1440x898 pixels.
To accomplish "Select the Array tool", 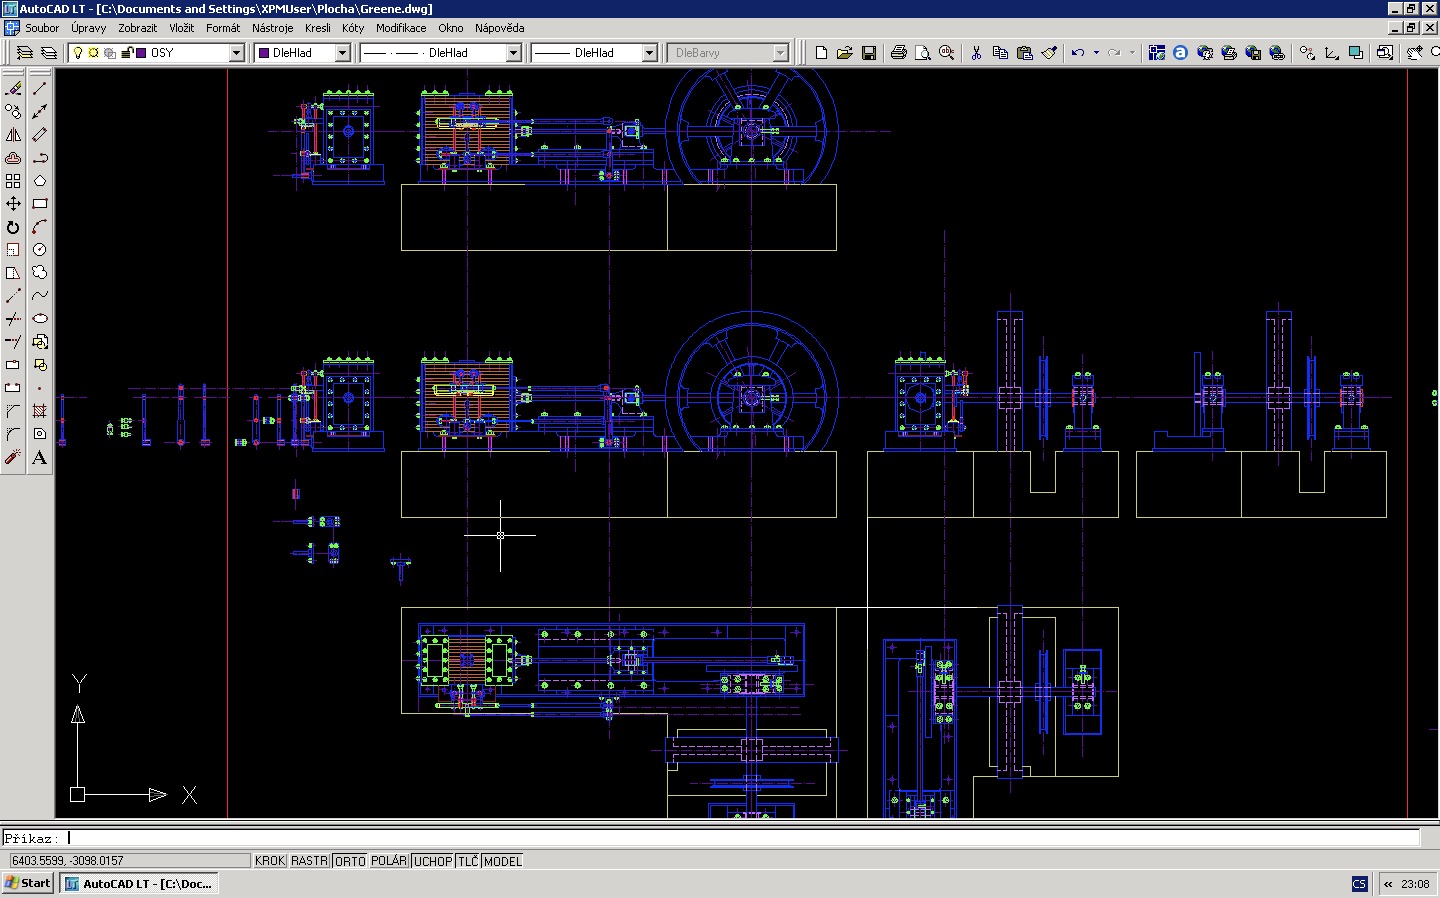I will click(13, 180).
